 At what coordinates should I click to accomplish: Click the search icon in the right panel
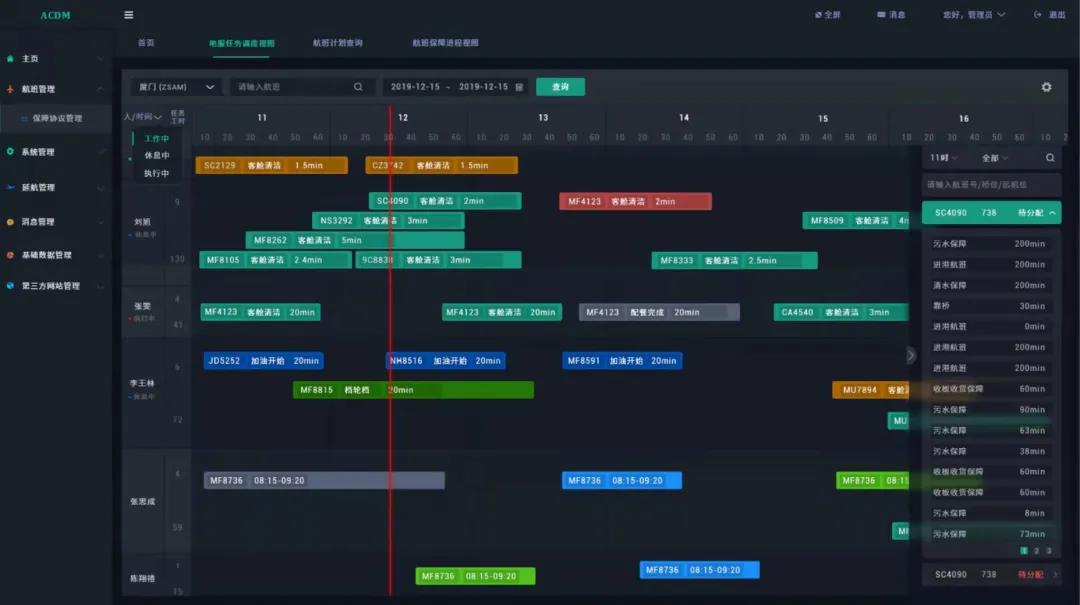coord(1050,158)
